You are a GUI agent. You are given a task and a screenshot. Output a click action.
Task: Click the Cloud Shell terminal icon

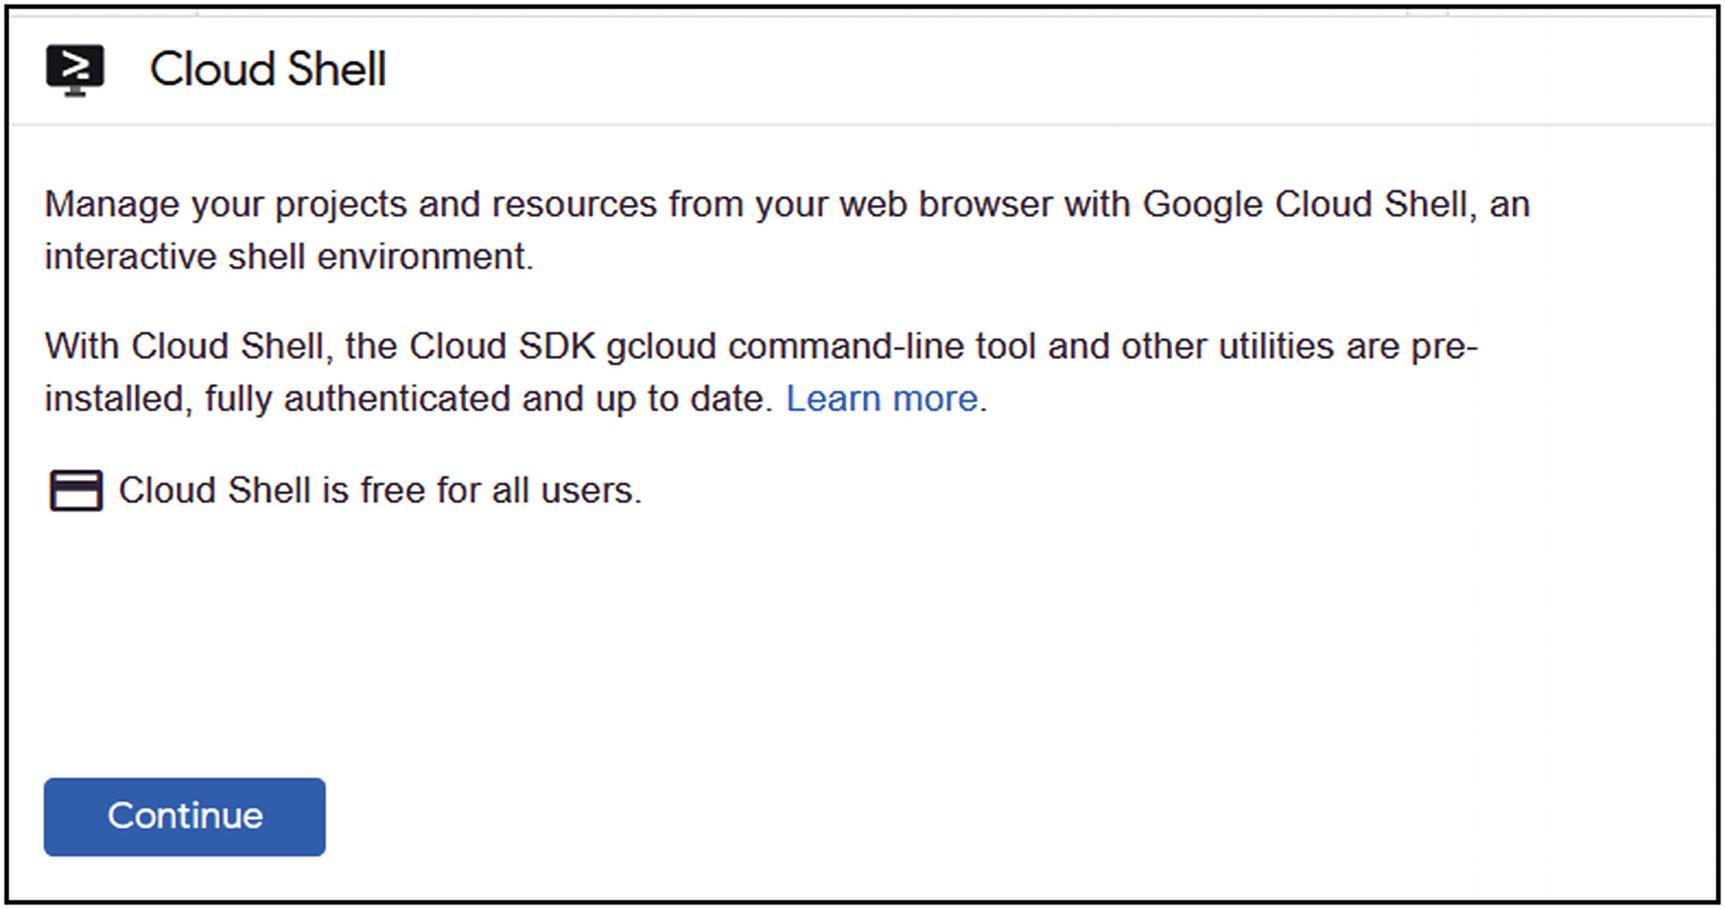click(75, 70)
